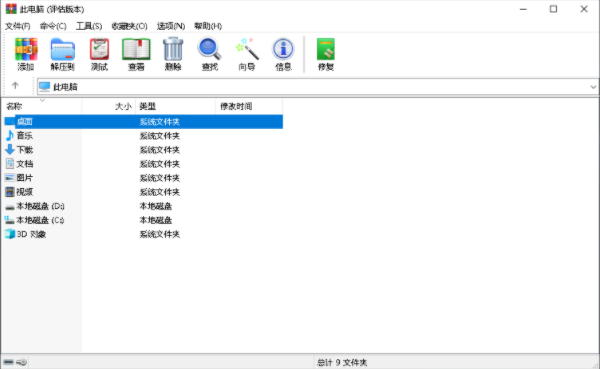The image size is (600, 369).
Task: Click the key icon in status bar
Action: [21, 362]
